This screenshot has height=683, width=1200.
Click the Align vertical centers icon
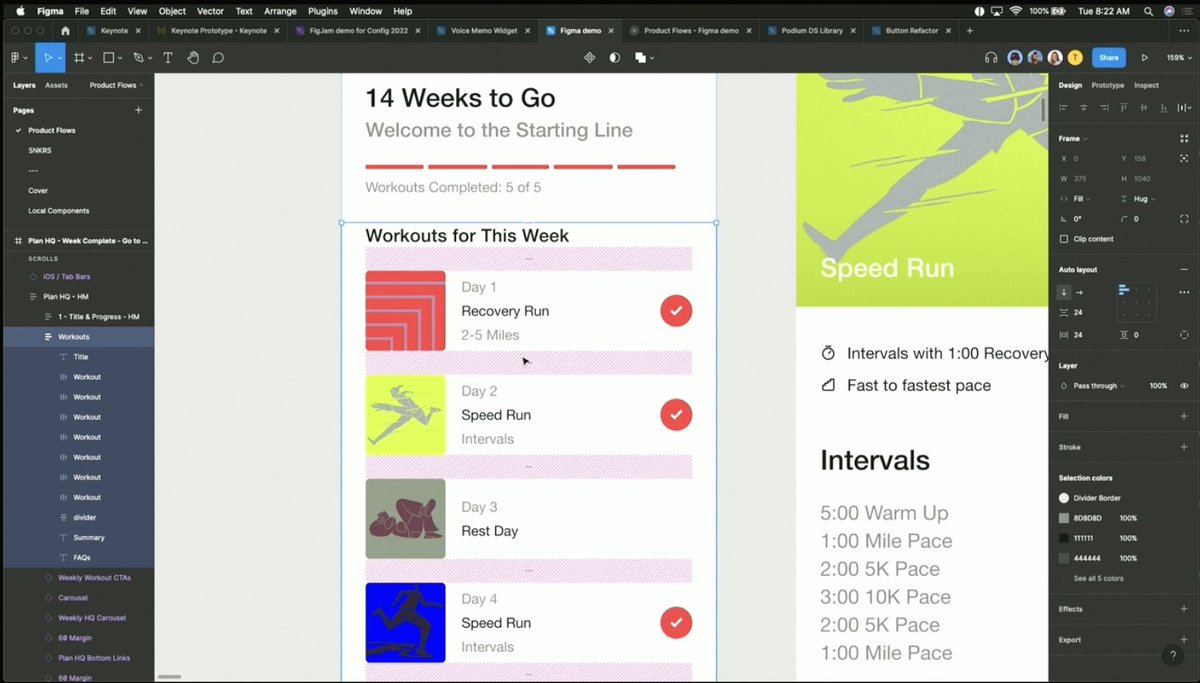click(1144, 107)
